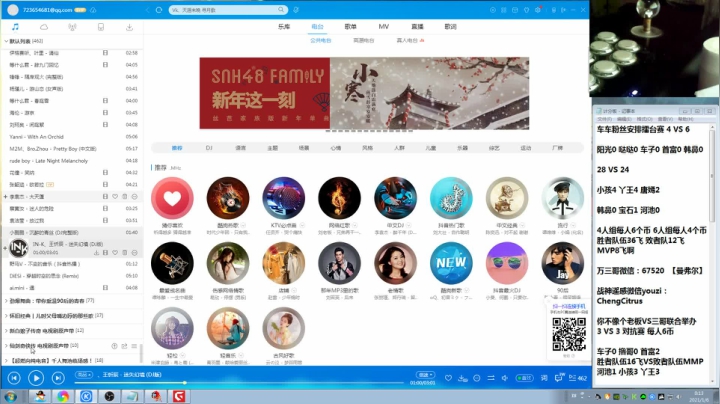Select the 公共电台 sub-tab
Image resolution: width=720 pixels, height=404 pixels.
tap(321, 40)
